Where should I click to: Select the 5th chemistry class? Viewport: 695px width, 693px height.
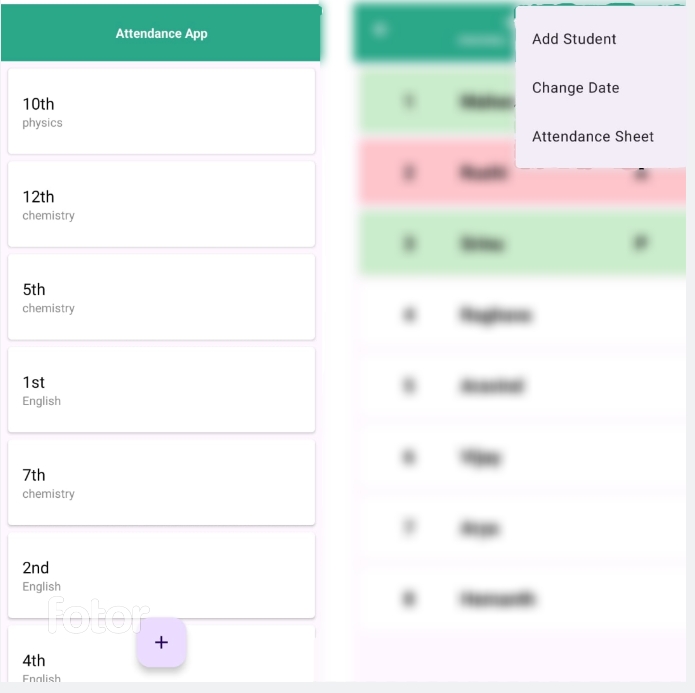coord(161,297)
